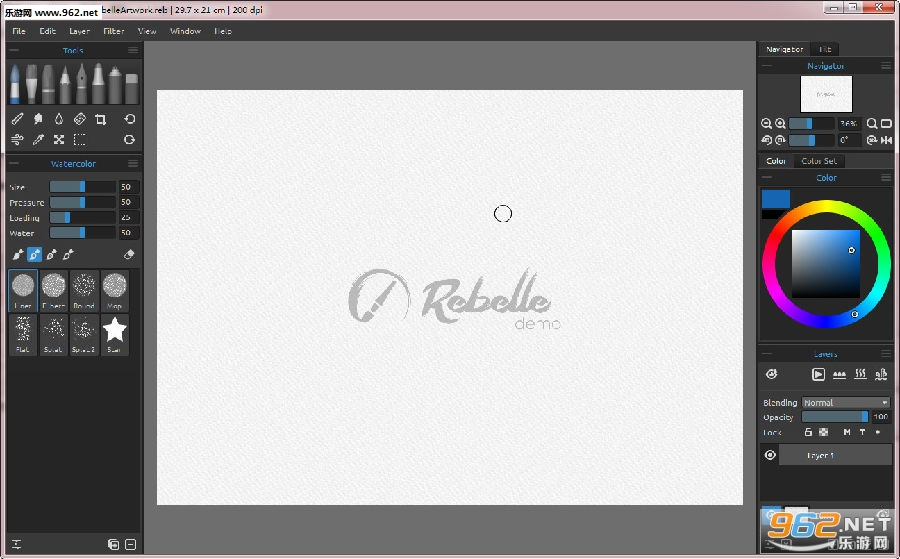Select the Dry tool icon
This screenshot has width=900, height=559.
[79, 119]
